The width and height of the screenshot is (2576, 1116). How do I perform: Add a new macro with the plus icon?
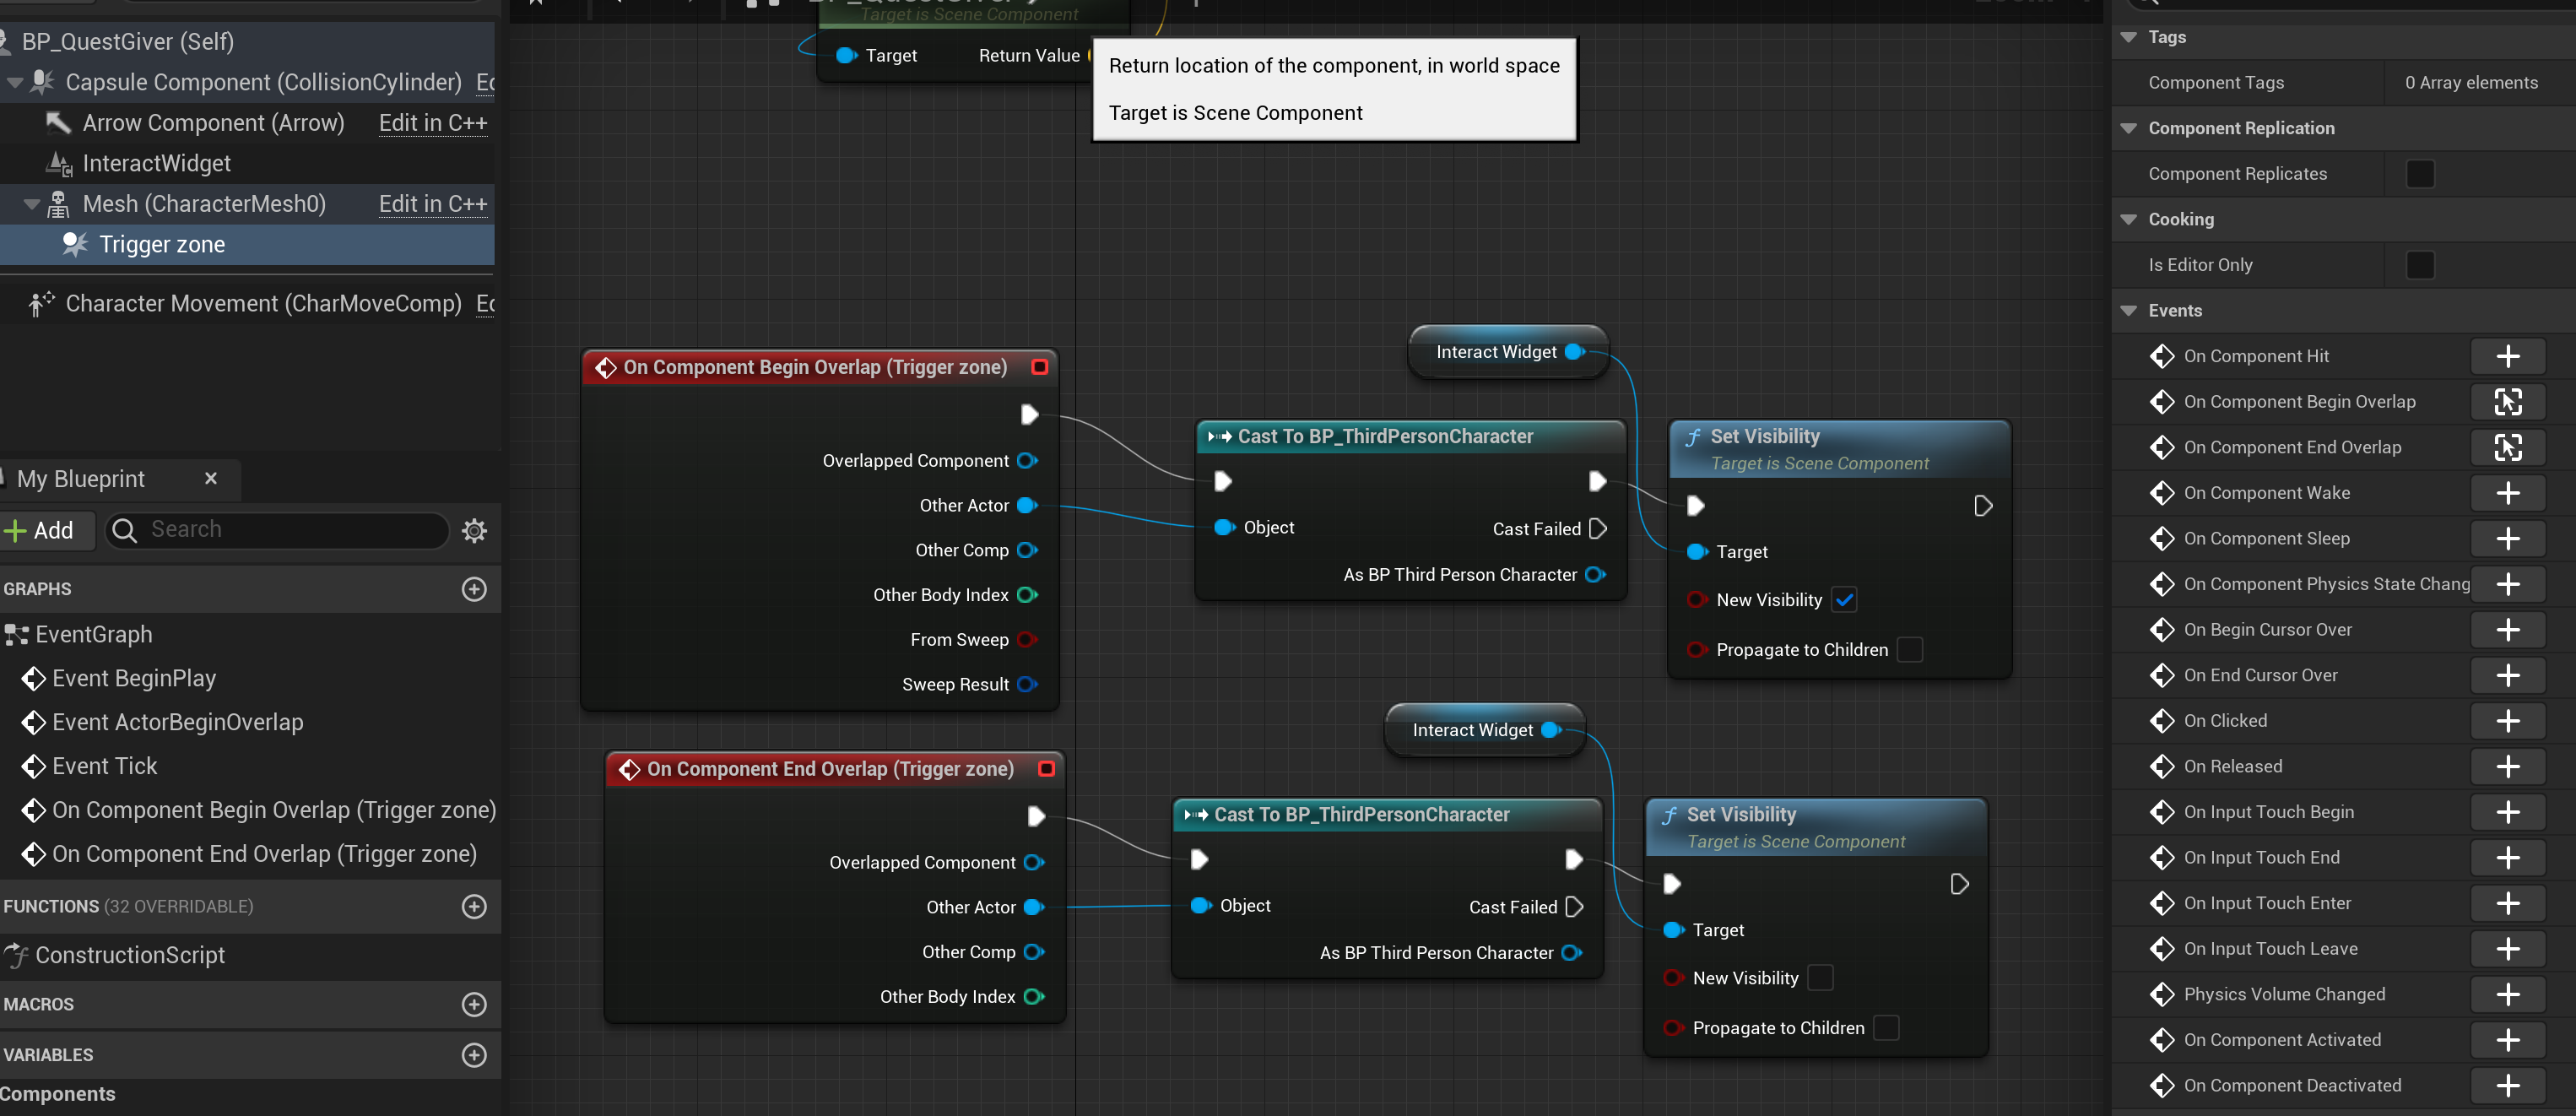point(474,1004)
